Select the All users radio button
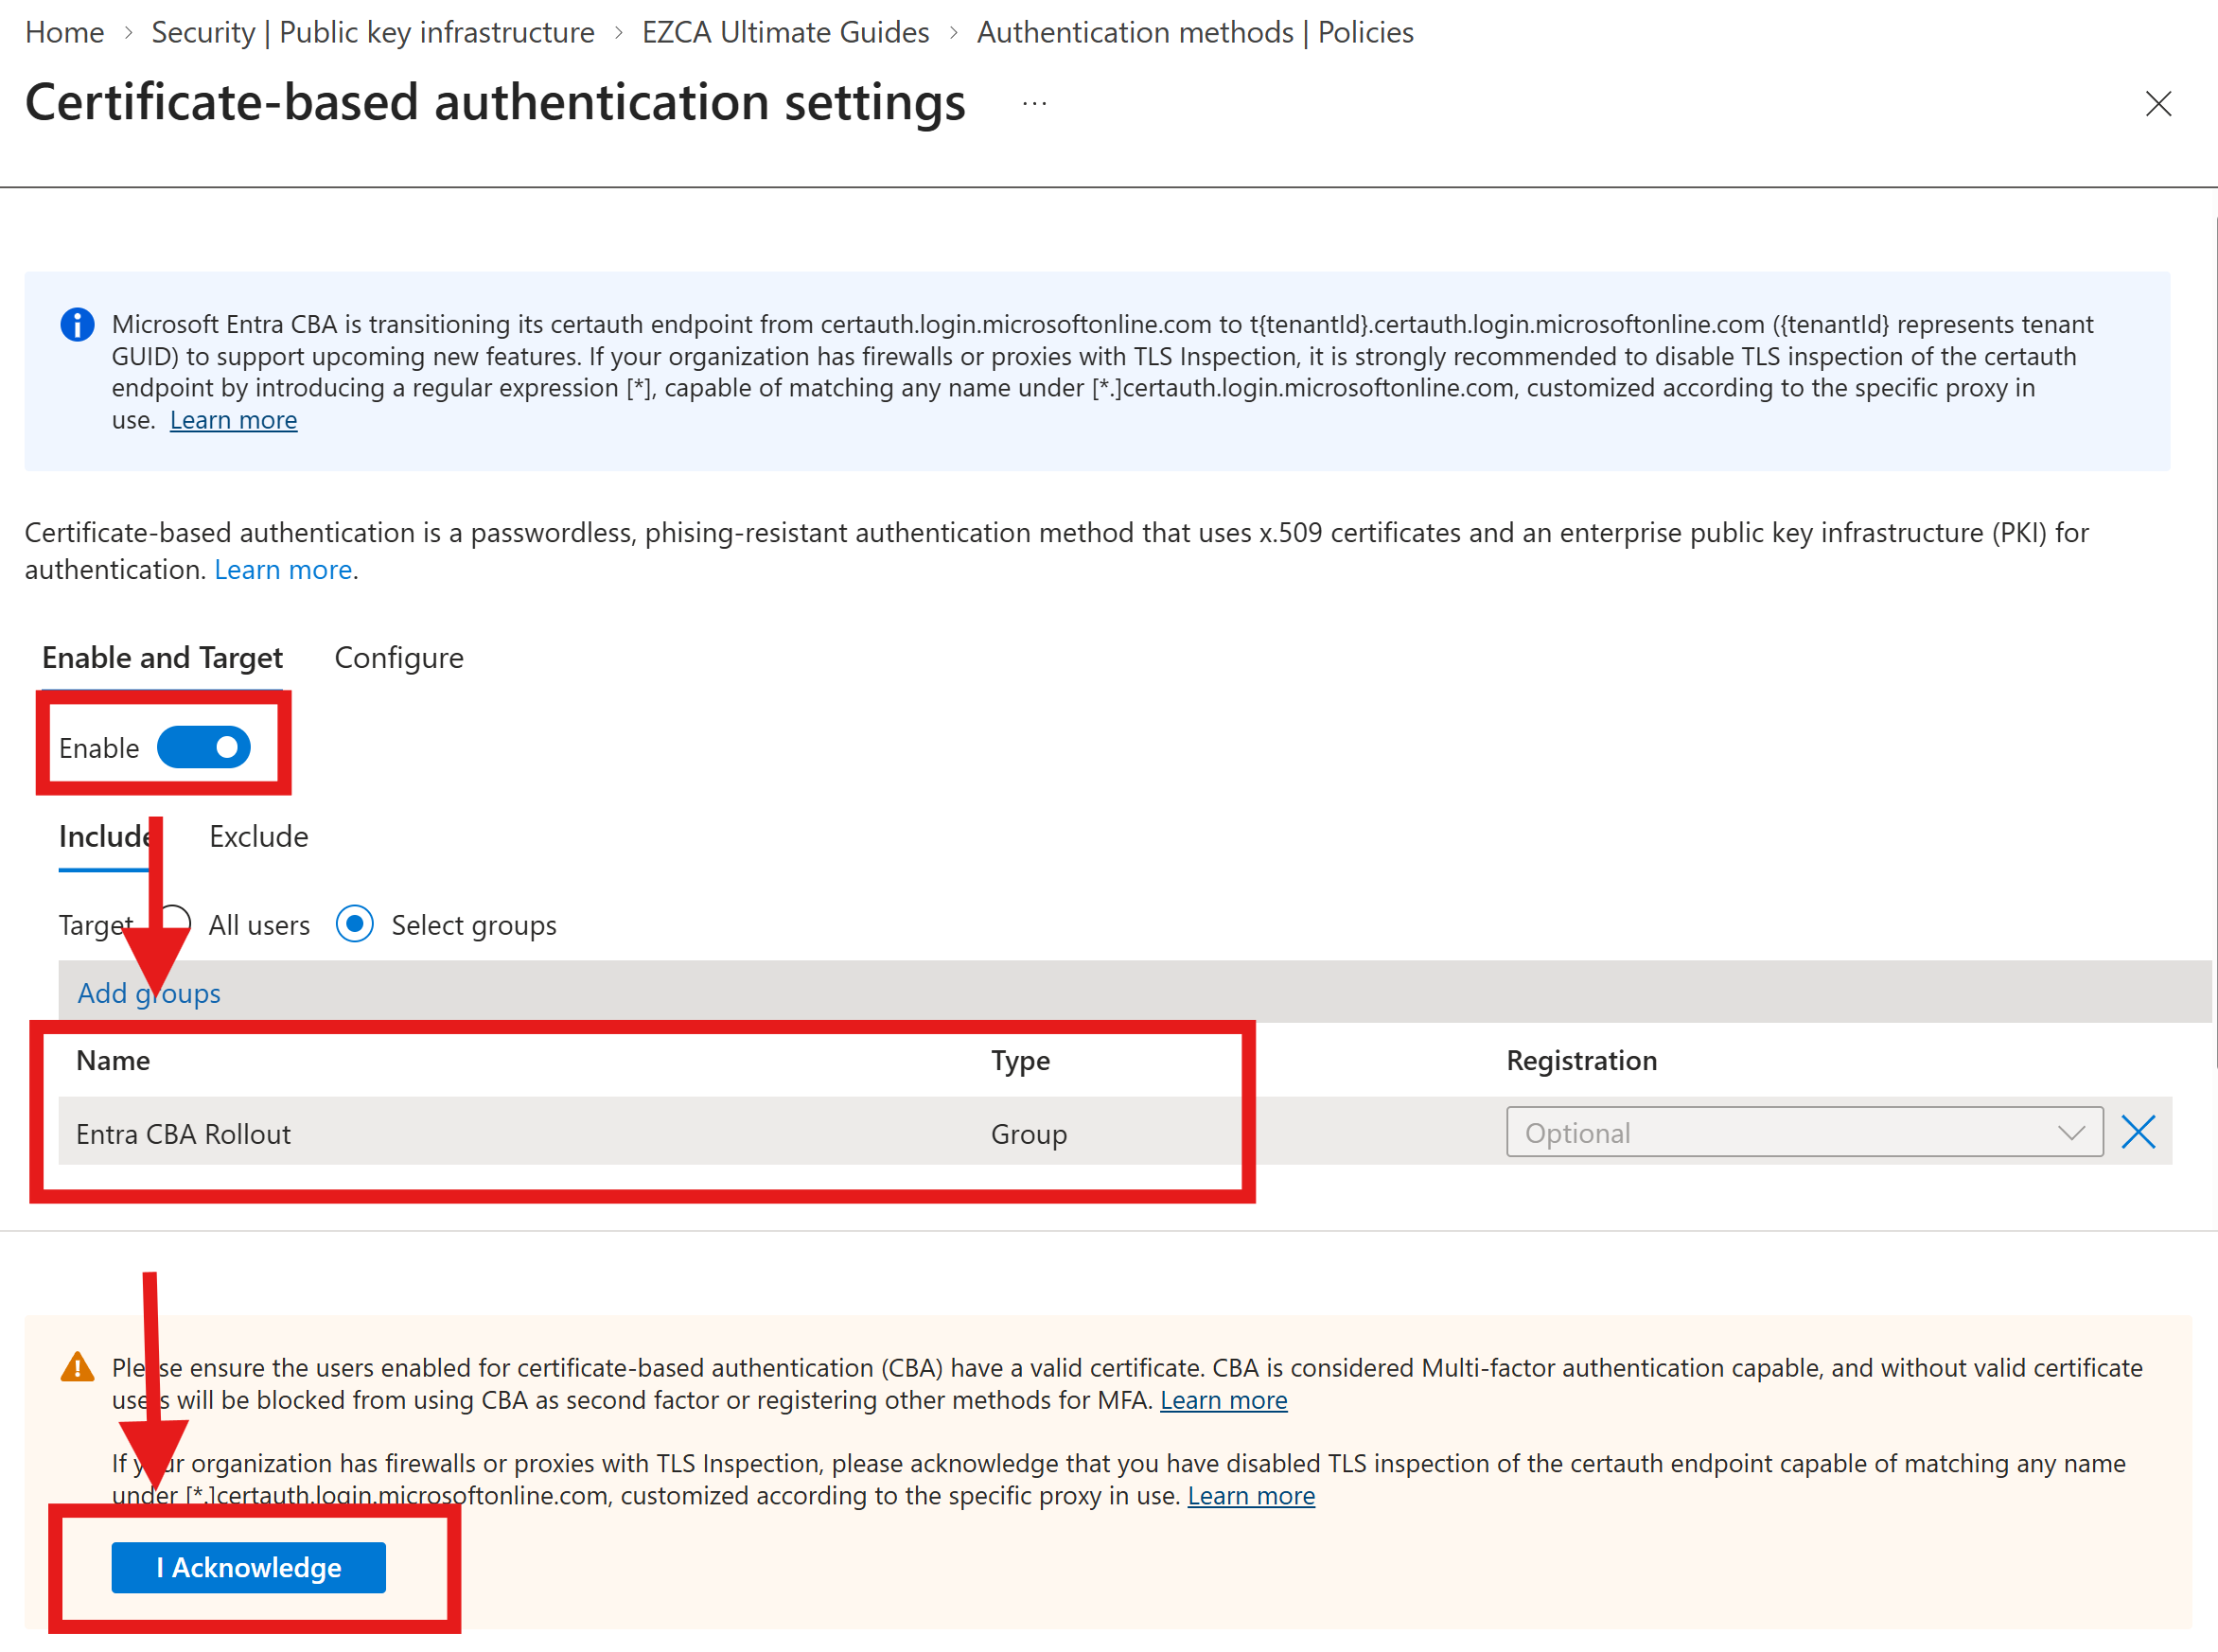 (x=175, y=924)
